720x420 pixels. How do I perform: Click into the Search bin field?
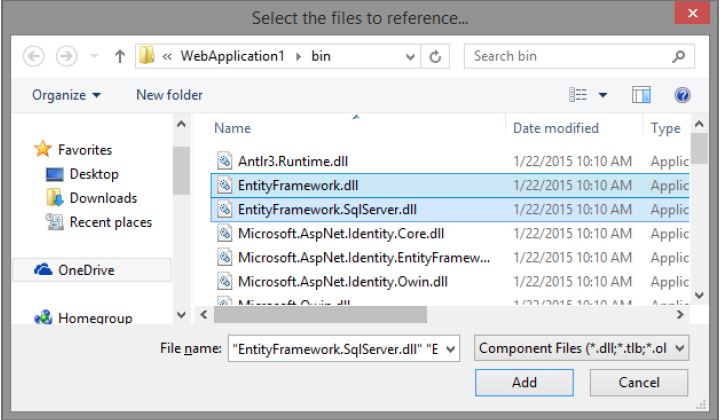(x=569, y=56)
